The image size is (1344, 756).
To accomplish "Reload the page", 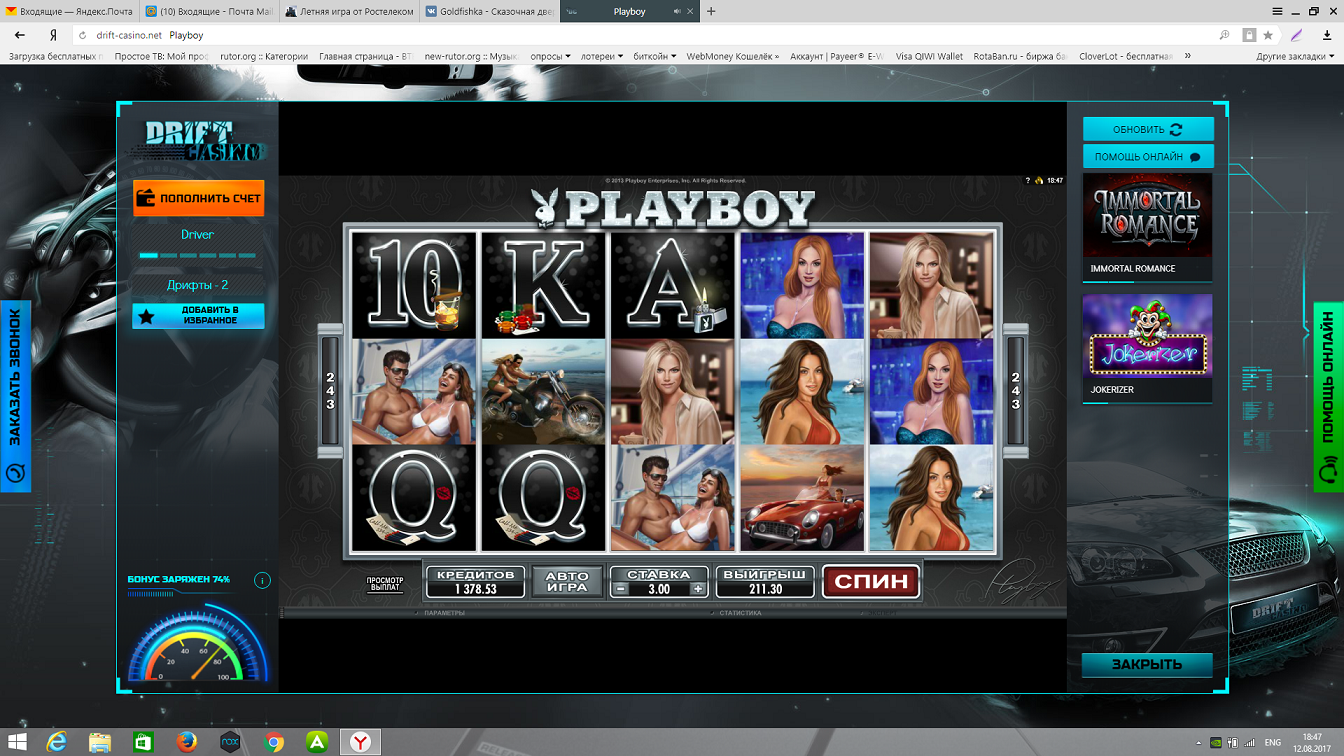I will pos(83,35).
